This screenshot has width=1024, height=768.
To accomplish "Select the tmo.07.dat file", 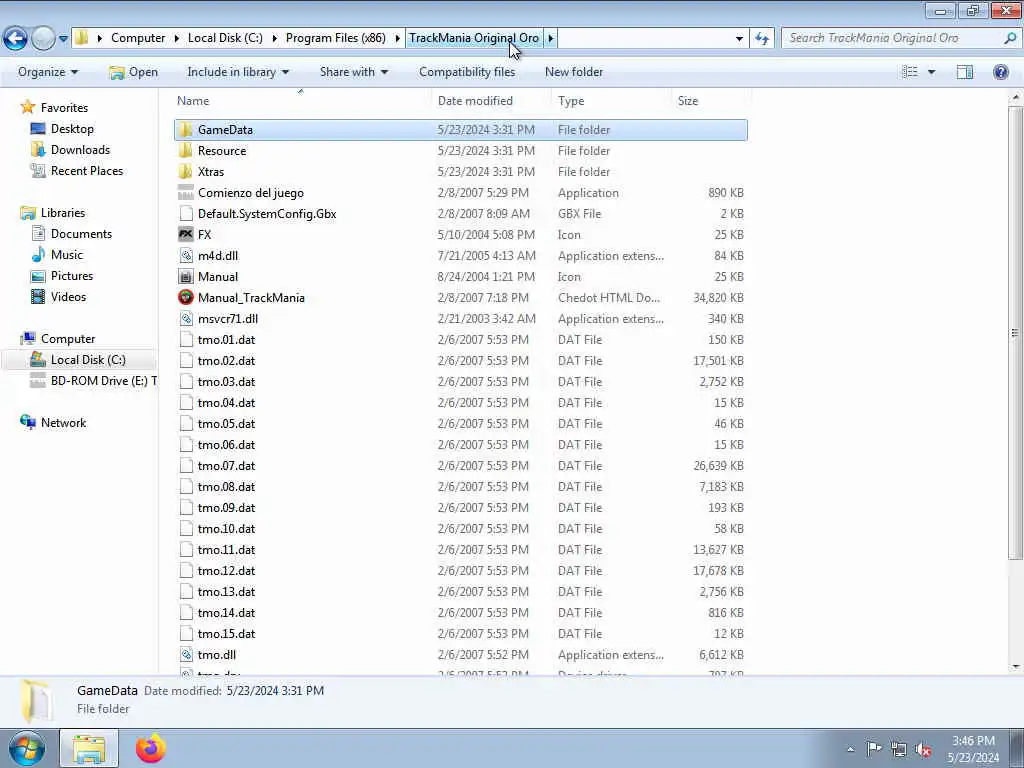I will pyautogui.click(x=460, y=466).
